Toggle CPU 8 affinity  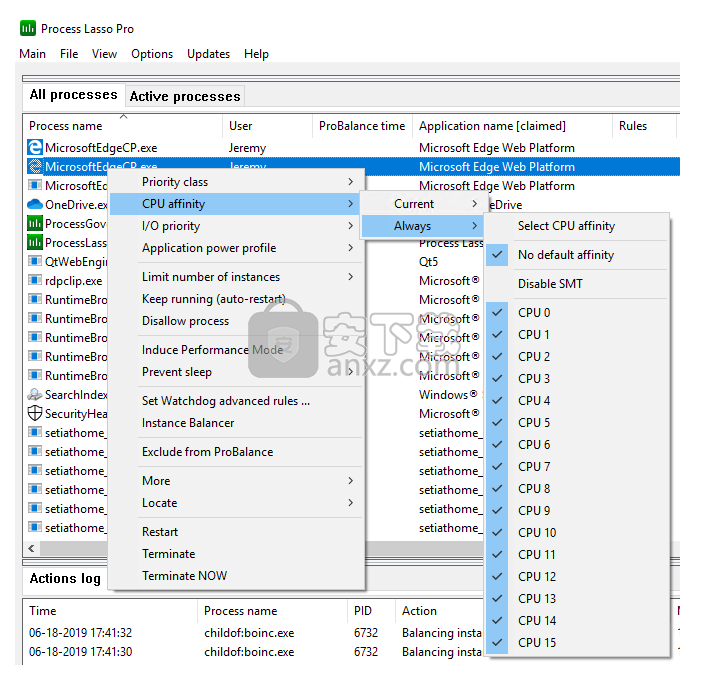[x=577, y=489]
